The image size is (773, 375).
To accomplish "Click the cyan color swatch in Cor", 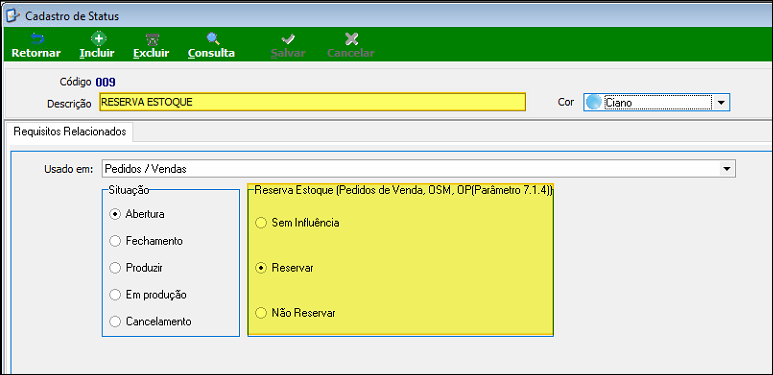I will [x=594, y=102].
